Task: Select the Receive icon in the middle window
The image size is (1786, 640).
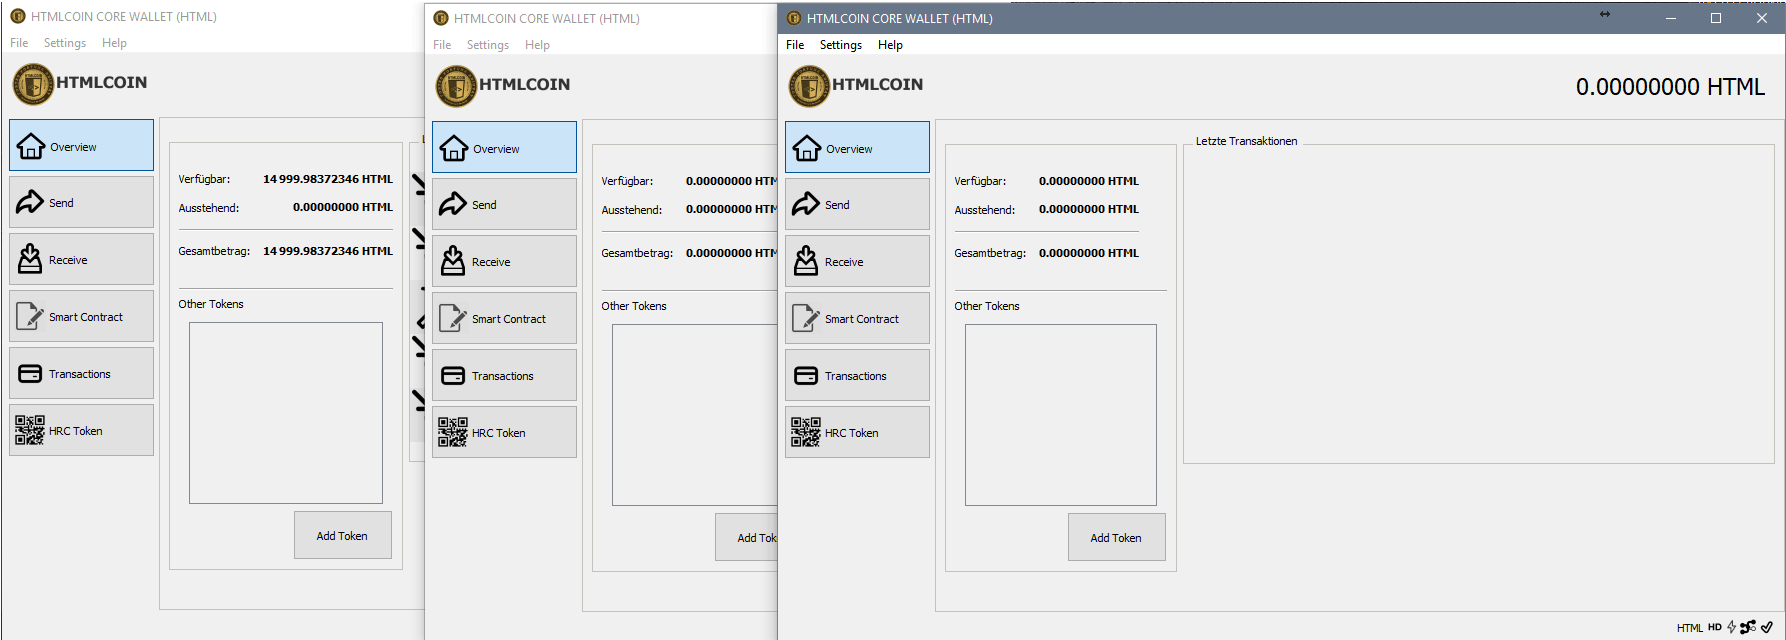Action: coord(453,261)
